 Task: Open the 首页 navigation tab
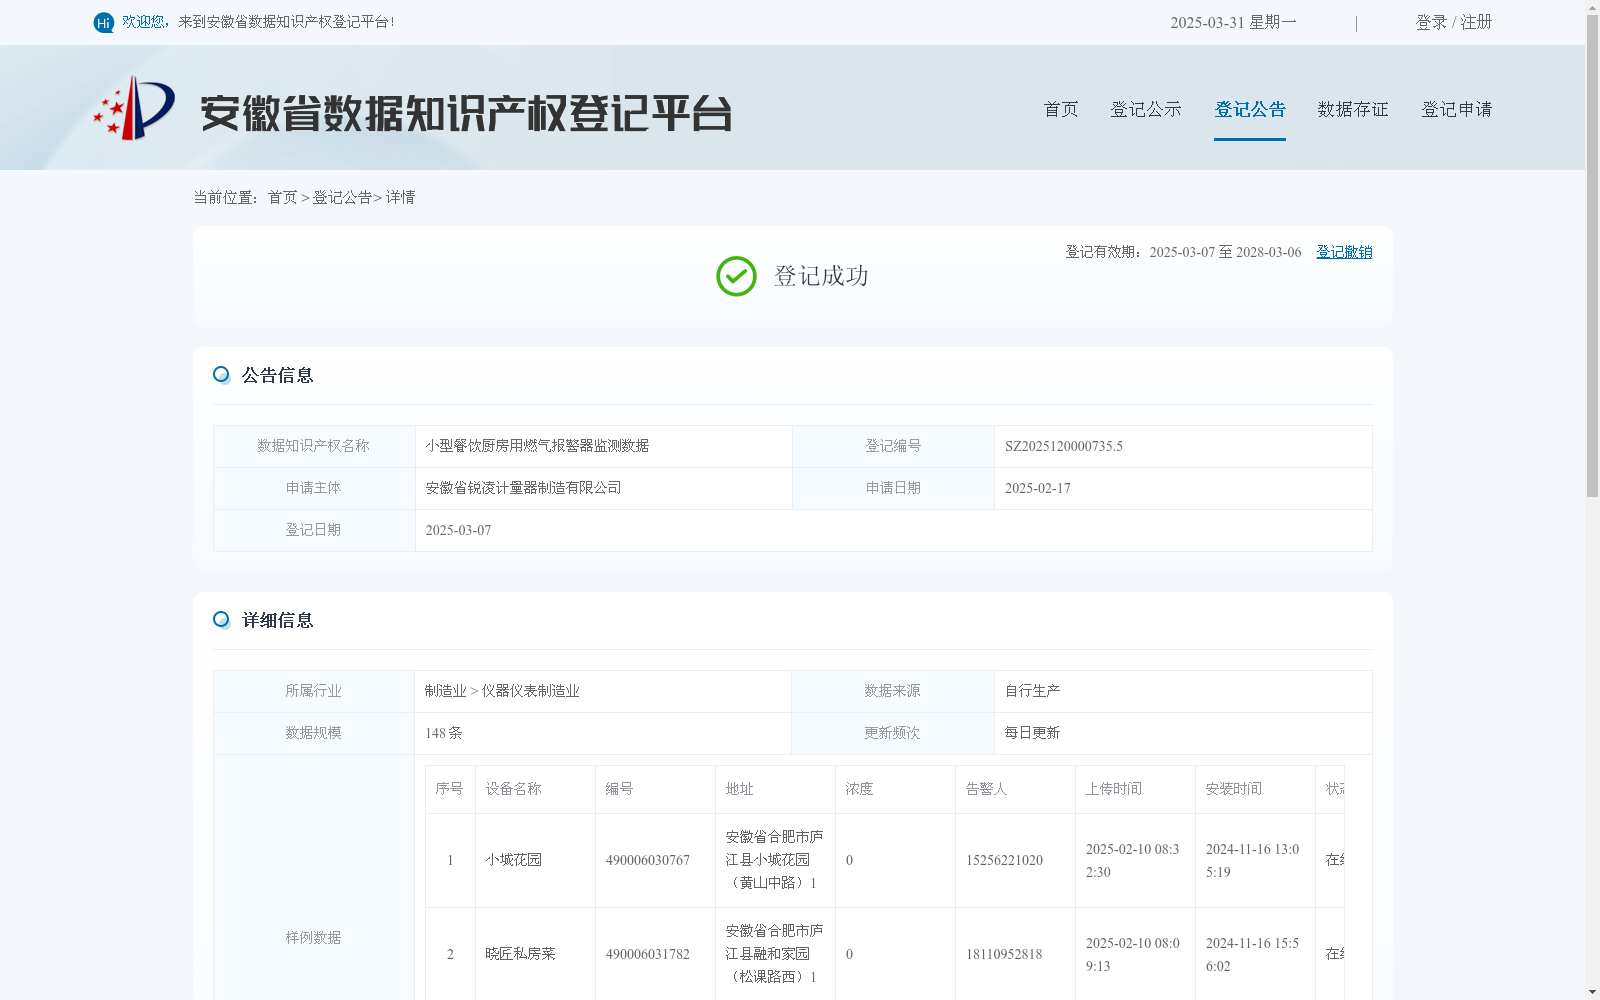click(x=1061, y=109)
